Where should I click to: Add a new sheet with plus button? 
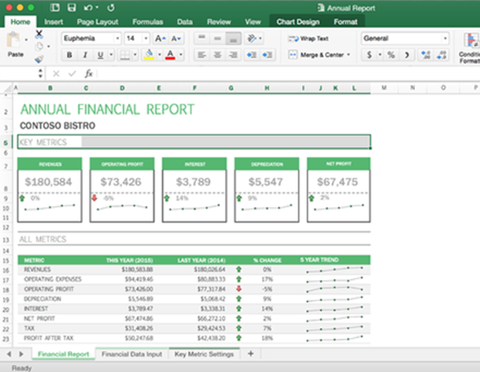tap(251, 354)
